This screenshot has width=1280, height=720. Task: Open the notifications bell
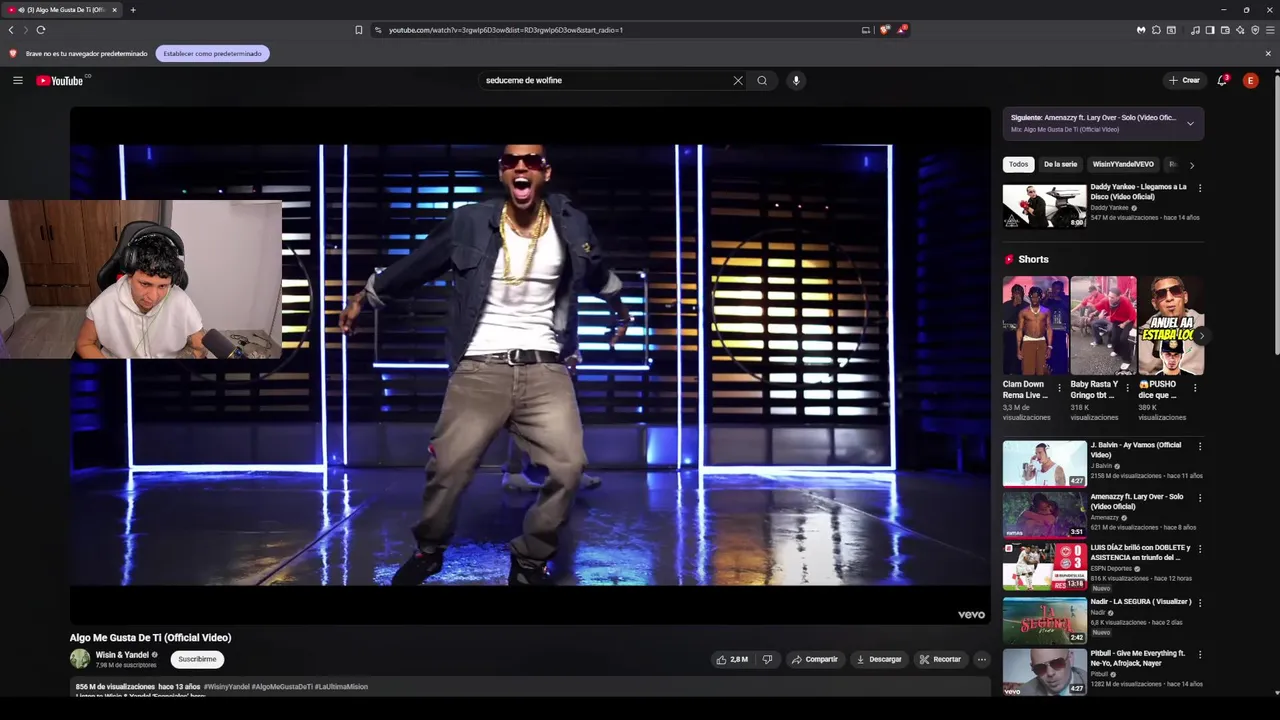(1222, 80)
